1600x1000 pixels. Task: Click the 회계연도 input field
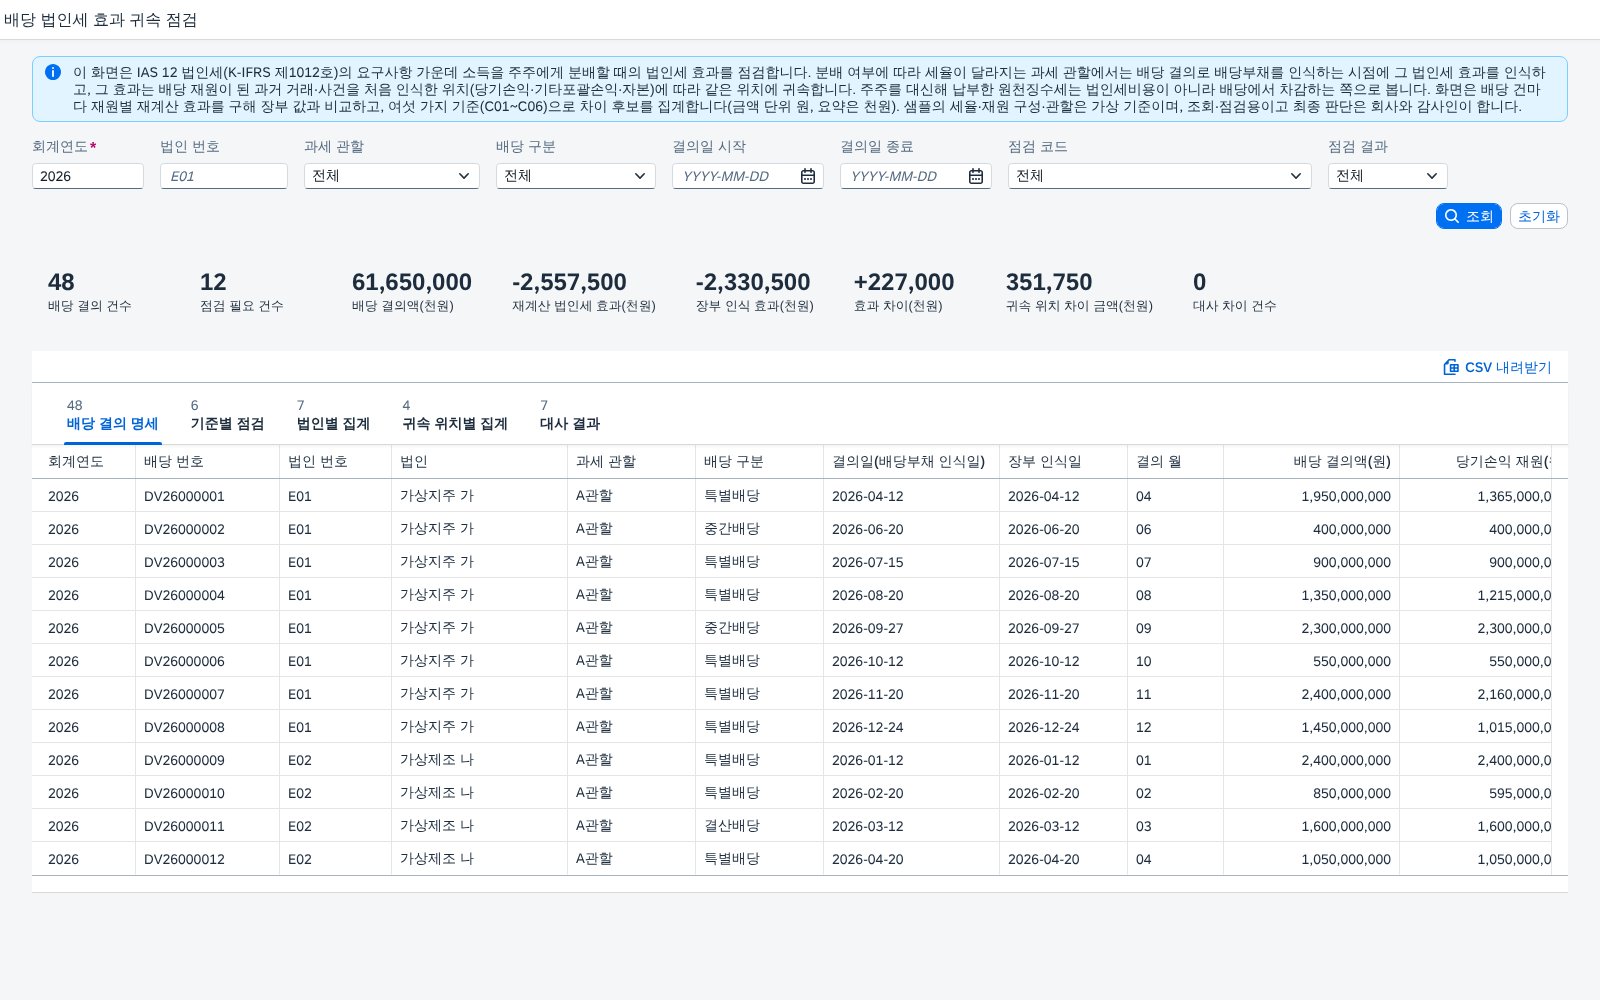point(88,176)
